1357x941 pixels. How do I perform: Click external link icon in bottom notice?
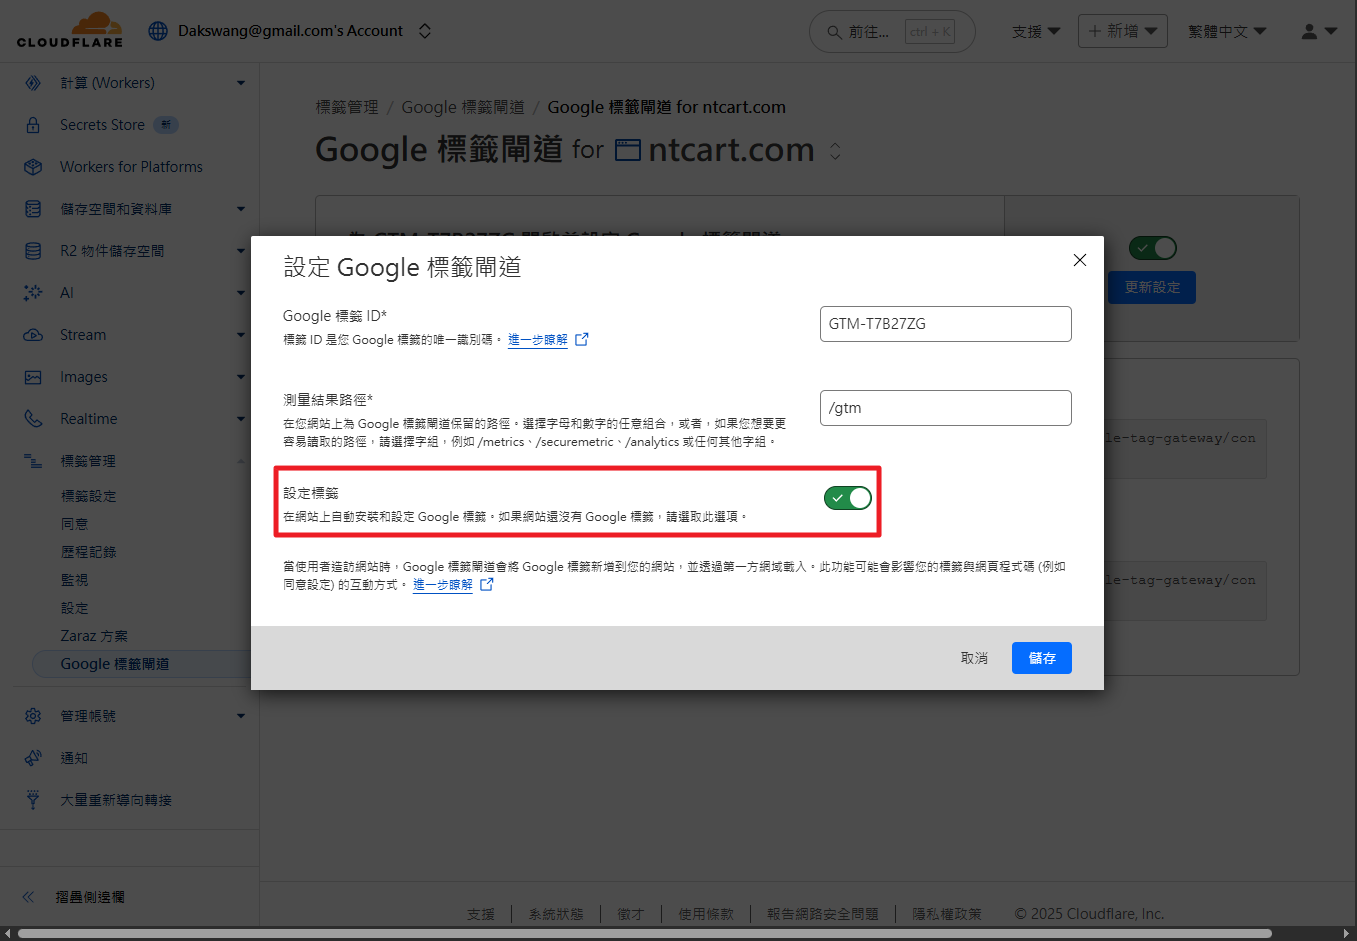487,584
